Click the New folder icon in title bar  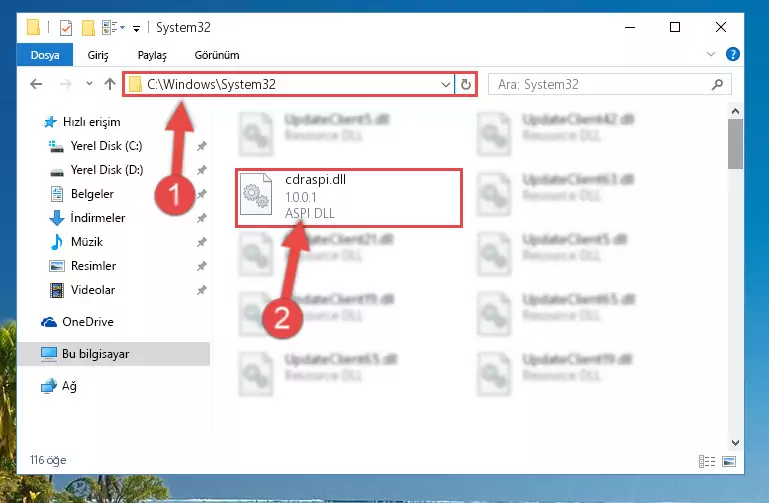pos(88,27)
